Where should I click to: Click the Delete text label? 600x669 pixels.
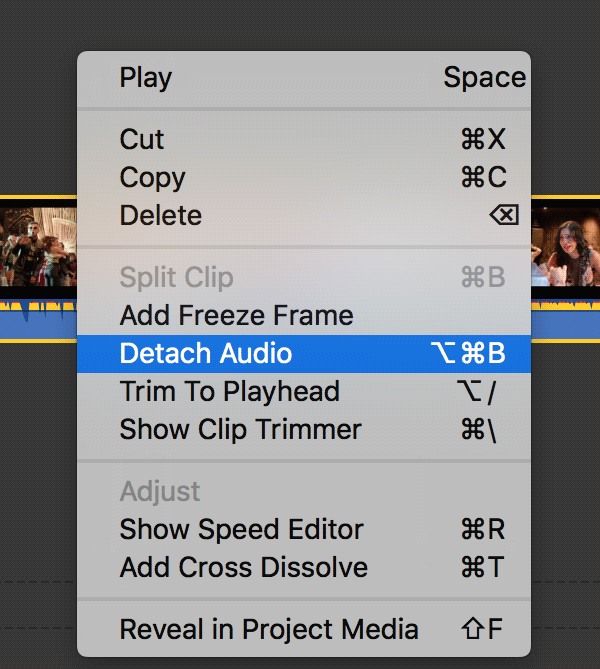pos(160,215)
